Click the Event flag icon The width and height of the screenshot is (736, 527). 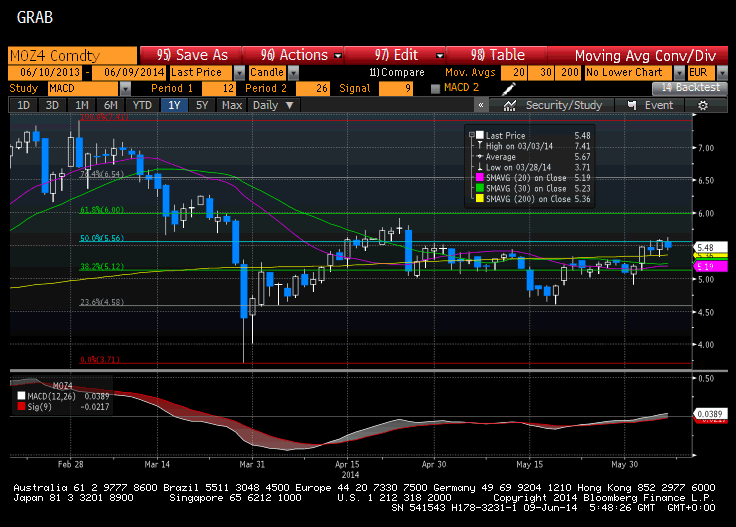tap(632, 106)
